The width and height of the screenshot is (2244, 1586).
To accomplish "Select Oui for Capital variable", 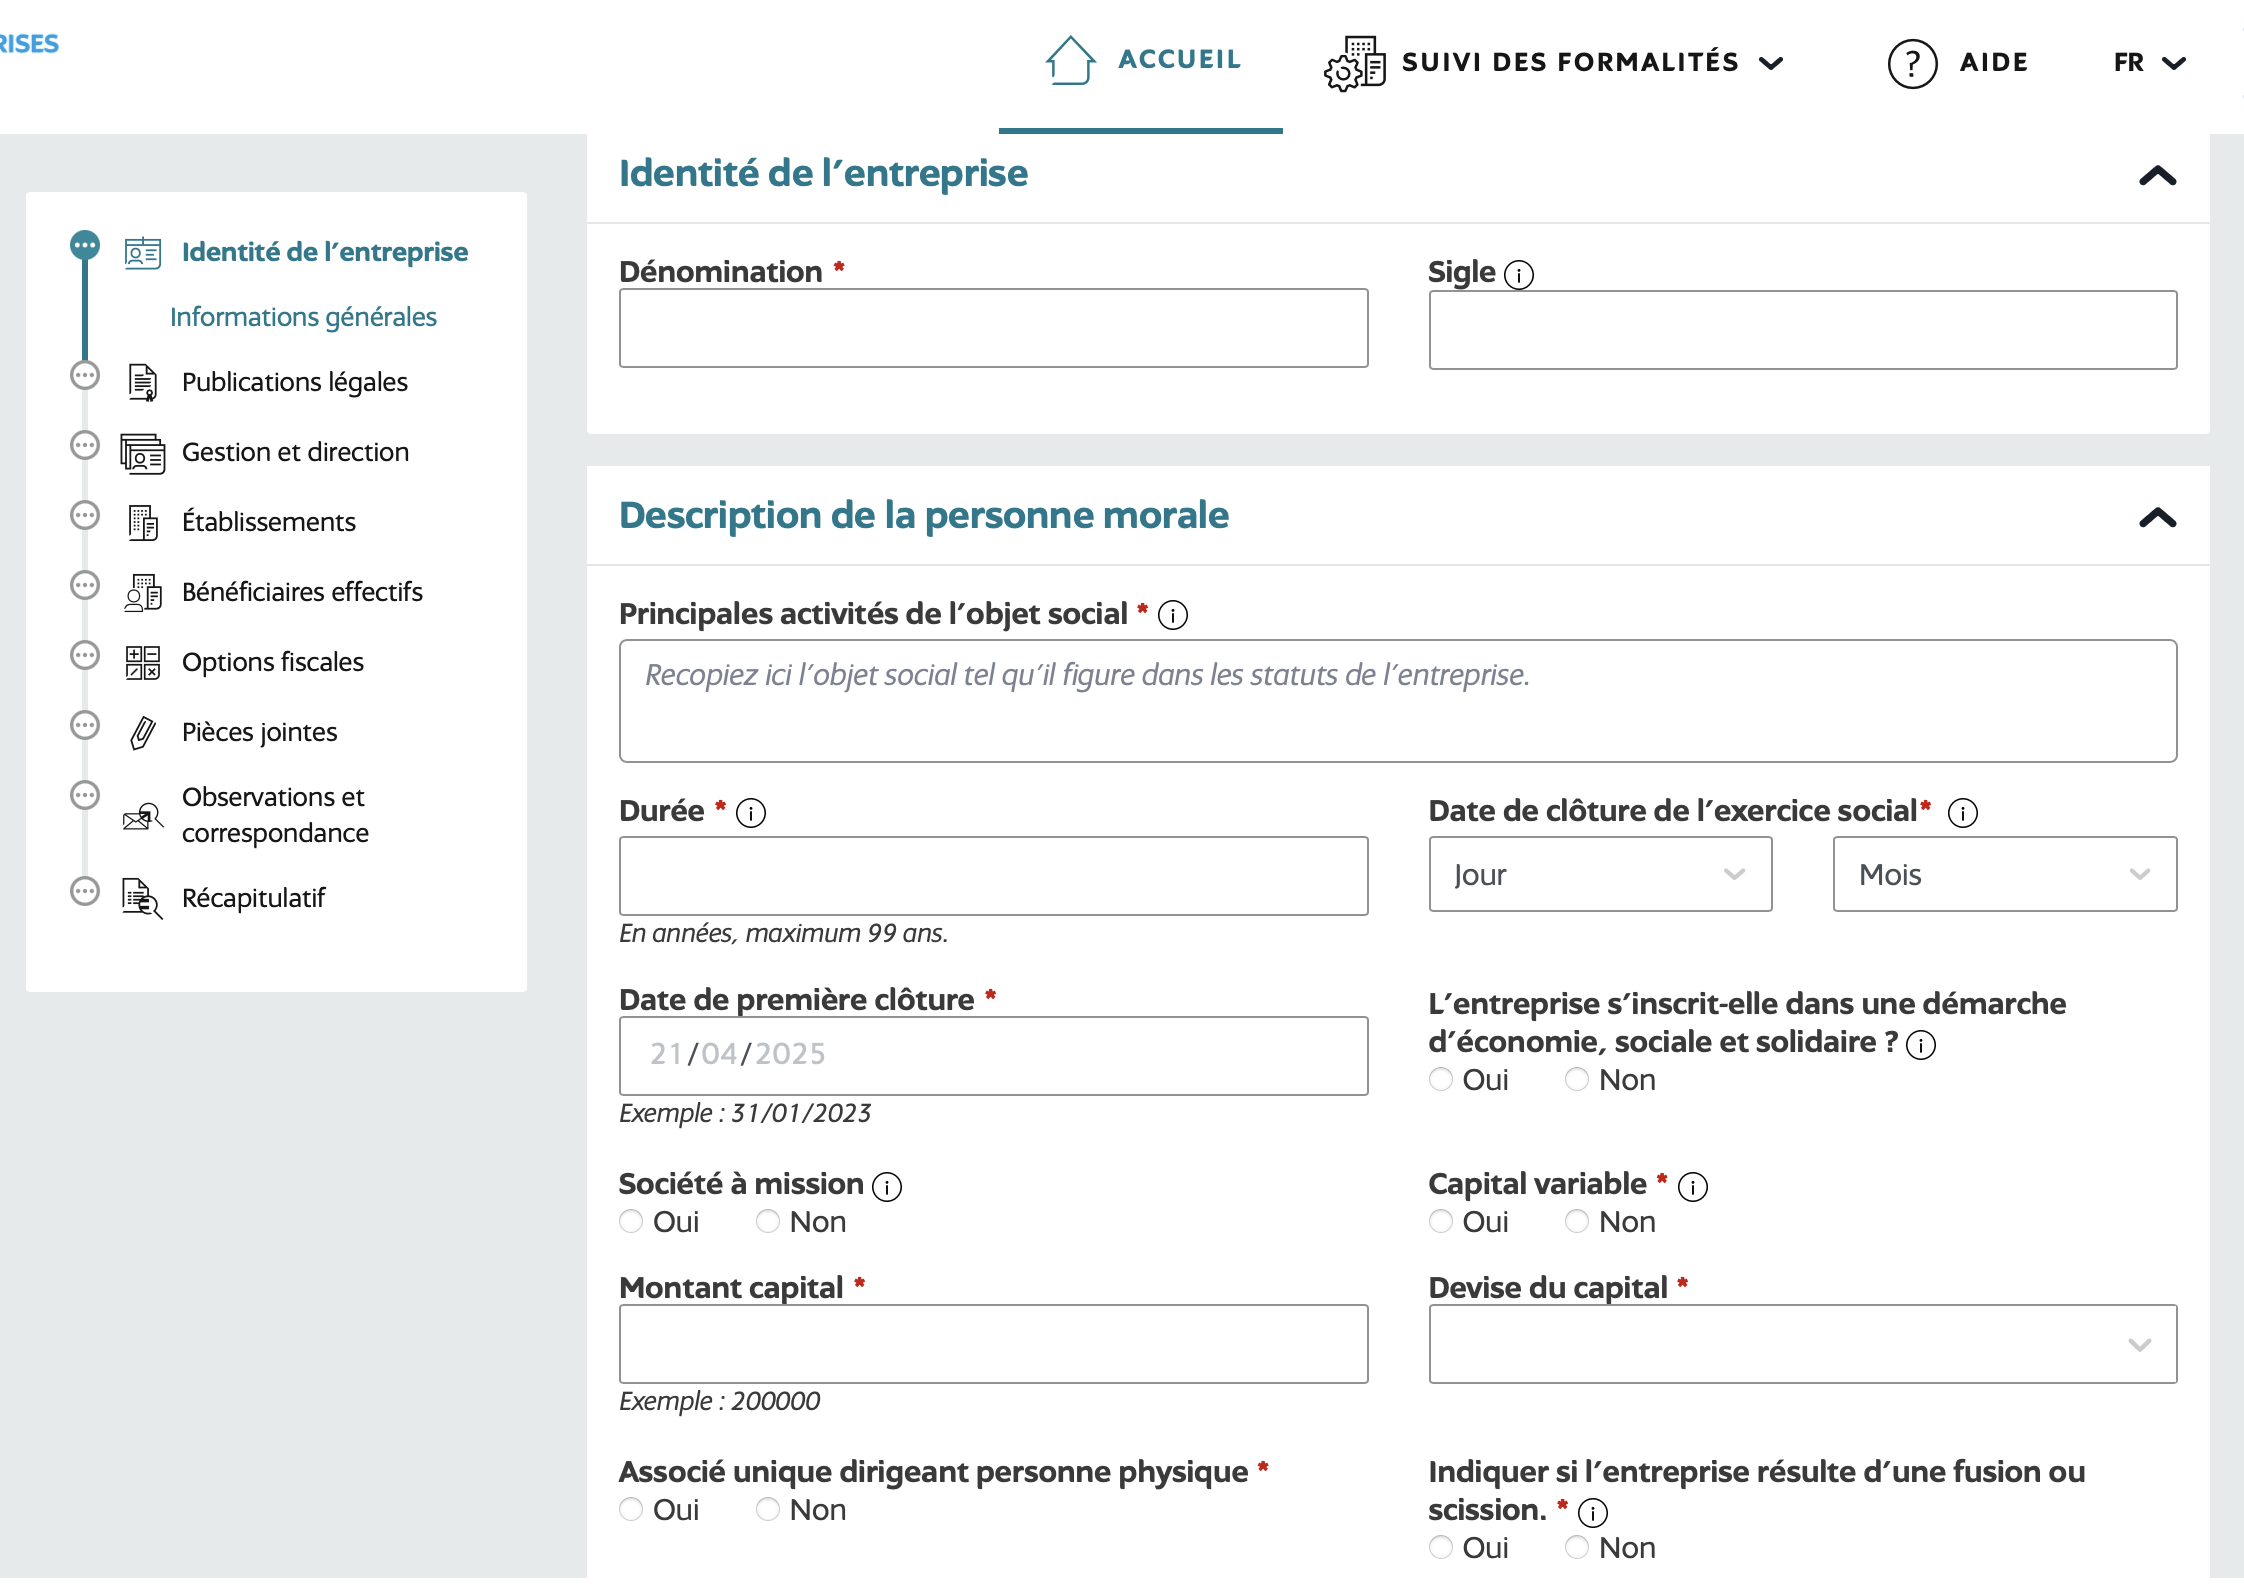I will pyautogui.click(x=1441, y=1222).
